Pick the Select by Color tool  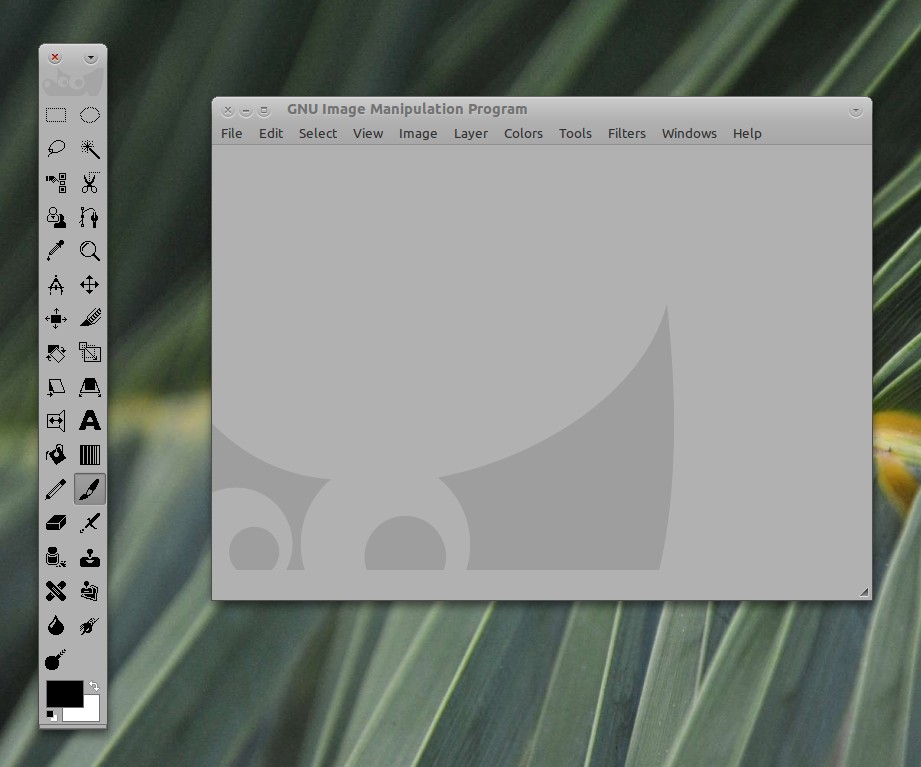pos(56,183)
